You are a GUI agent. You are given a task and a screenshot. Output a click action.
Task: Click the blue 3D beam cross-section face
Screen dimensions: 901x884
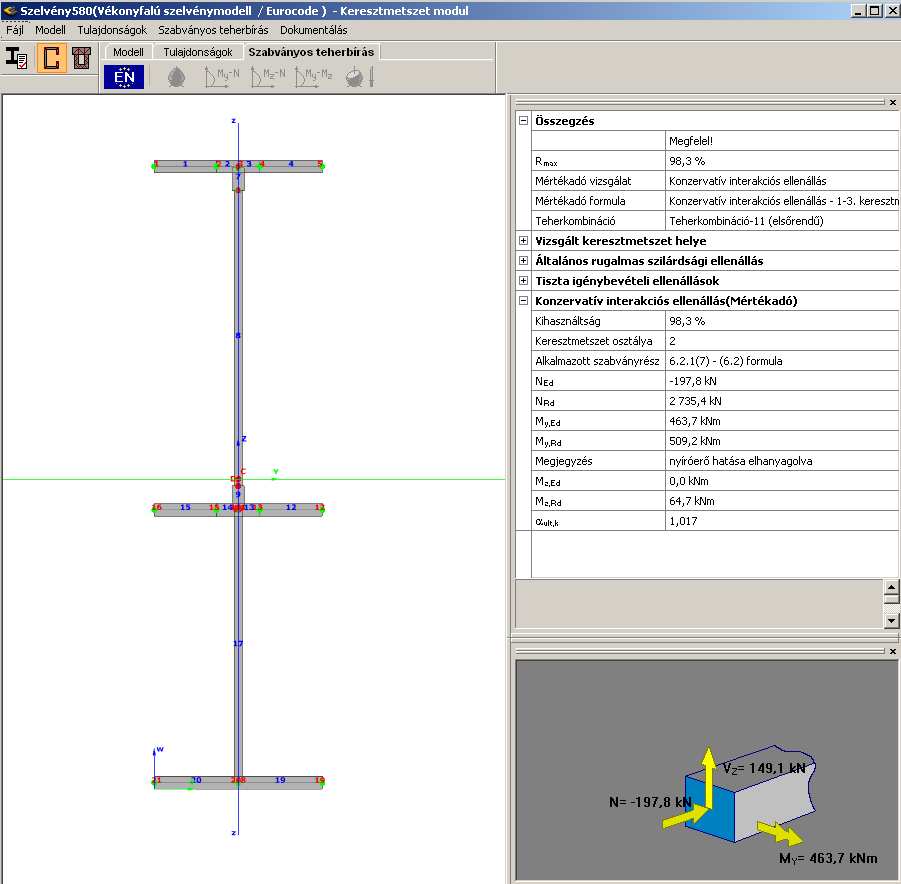point(710,810)
